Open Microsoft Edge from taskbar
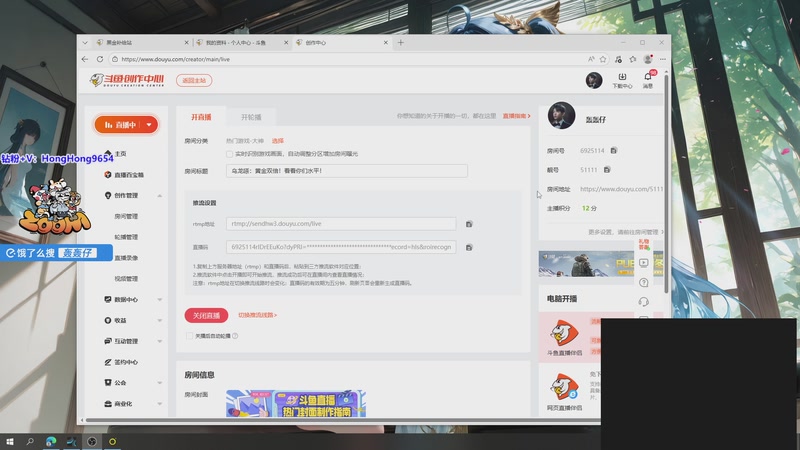Screen dimensions: 800x450 51,441
